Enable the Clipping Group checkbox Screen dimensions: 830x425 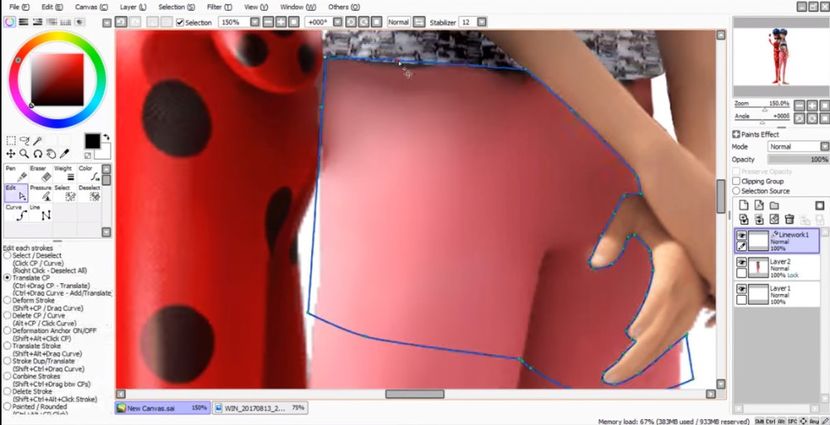(736, 181)
